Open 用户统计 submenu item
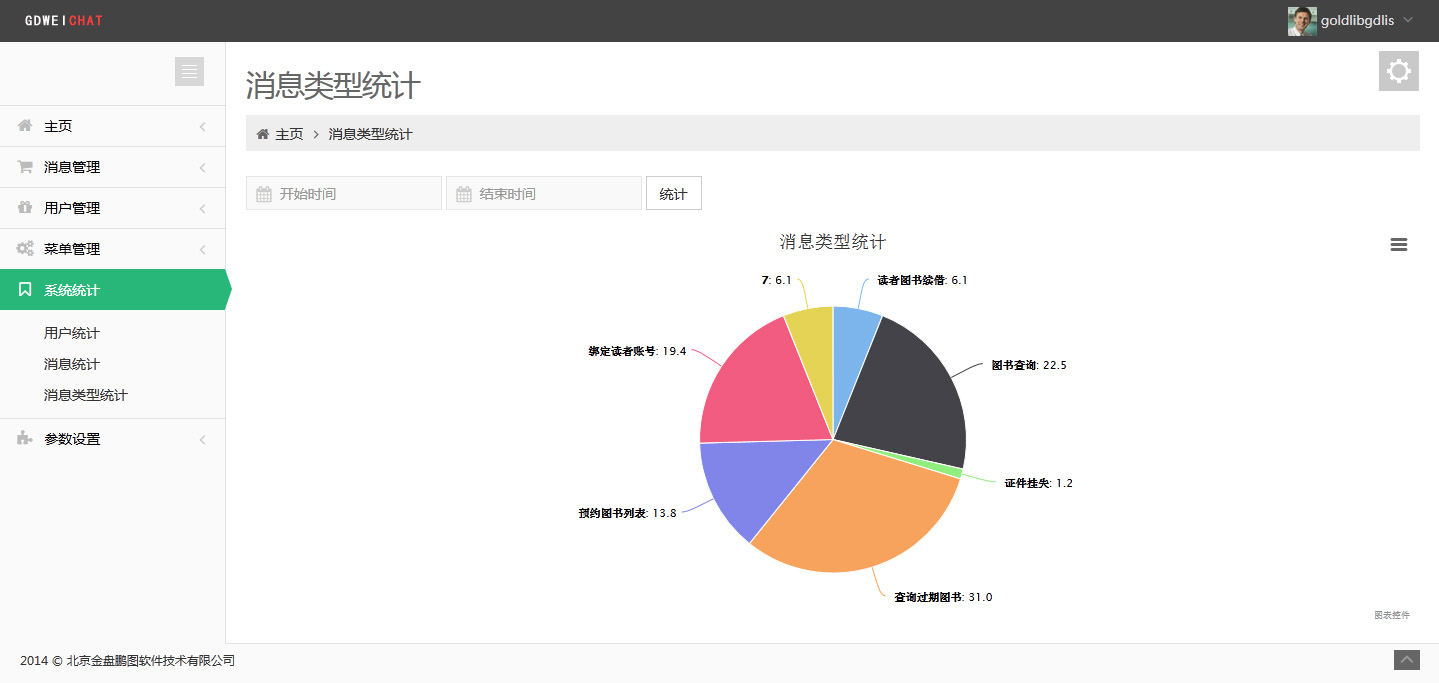The image size is (1439, 683). pos(72,333)
